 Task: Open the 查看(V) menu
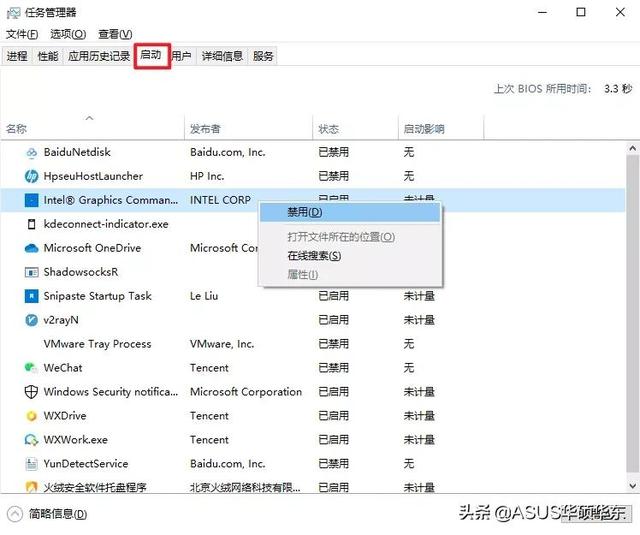click(x=115, y=34)
